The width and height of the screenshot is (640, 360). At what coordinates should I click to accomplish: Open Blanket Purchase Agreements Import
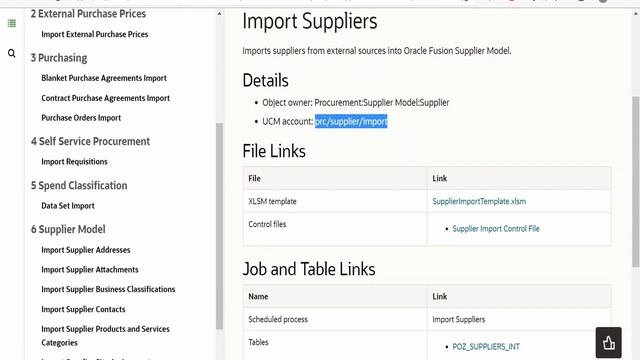pos(104,78)
